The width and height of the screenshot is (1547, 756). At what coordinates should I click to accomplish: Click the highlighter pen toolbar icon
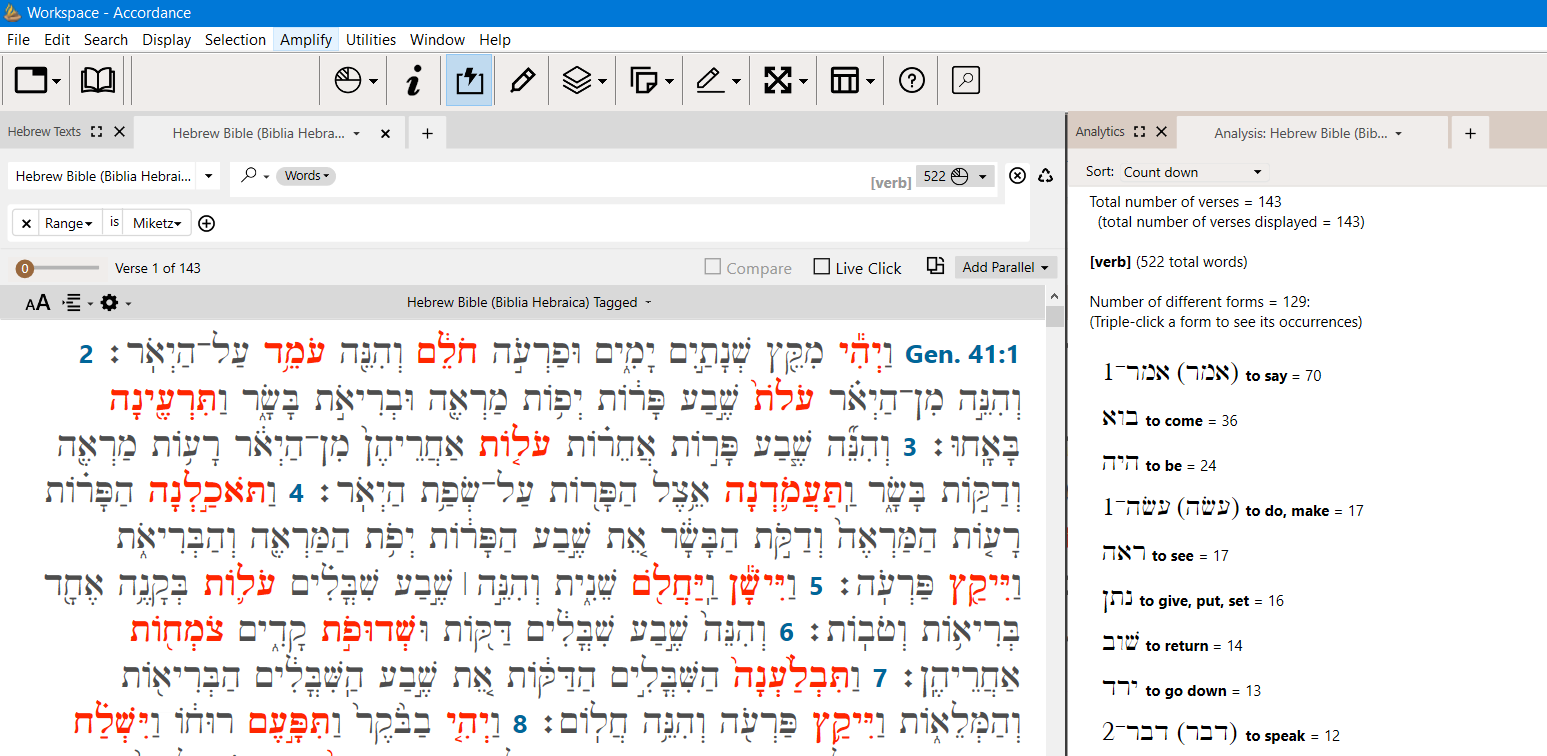(710, 81)
